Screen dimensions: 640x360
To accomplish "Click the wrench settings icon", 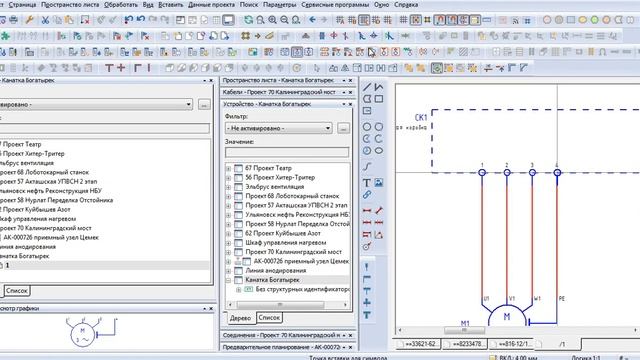I will click(x=29, y=20).
